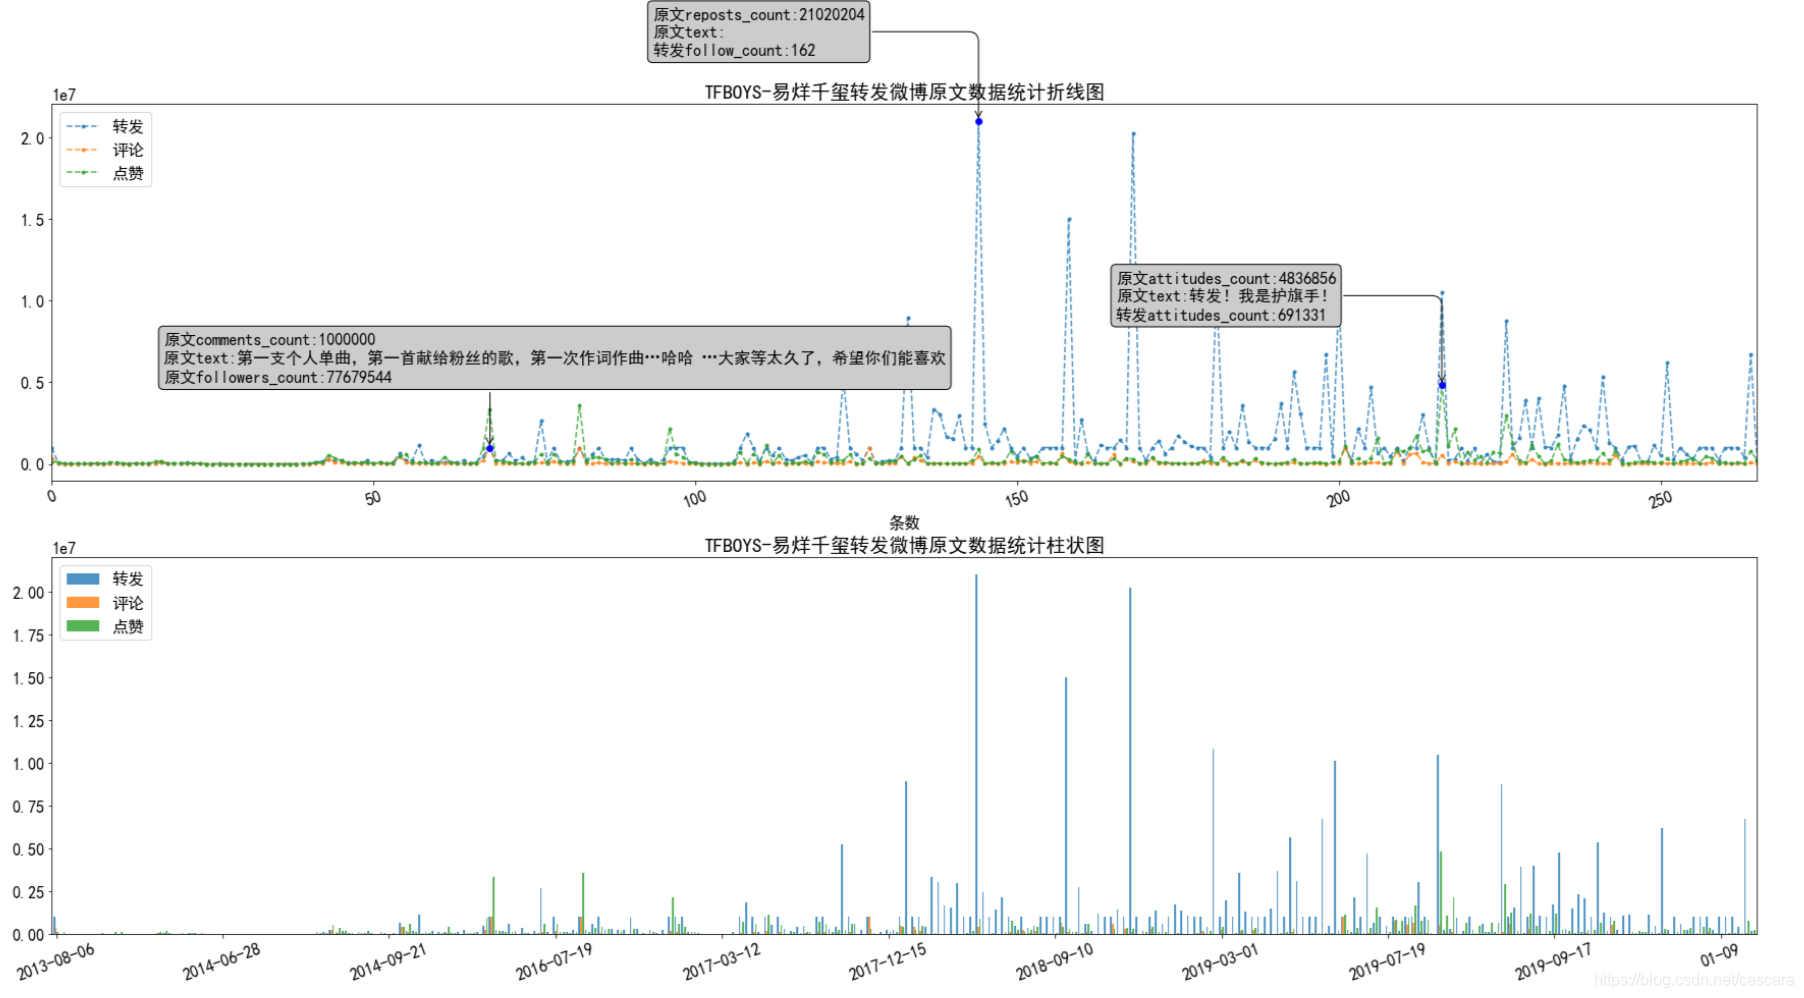Click orange 评论 swatch in bar chart legend
The image size is (1804, 998).
[83, 603]
